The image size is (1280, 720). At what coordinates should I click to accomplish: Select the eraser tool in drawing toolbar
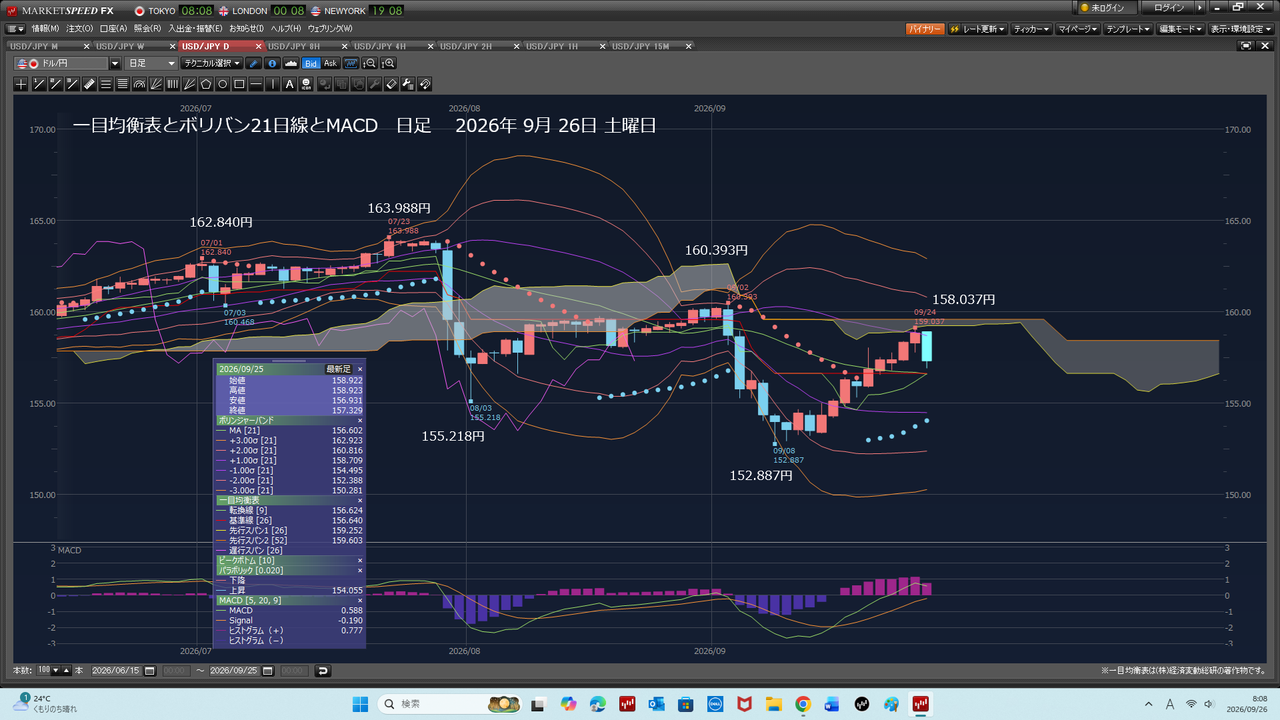pyautogui.click(x=392, y=84)
